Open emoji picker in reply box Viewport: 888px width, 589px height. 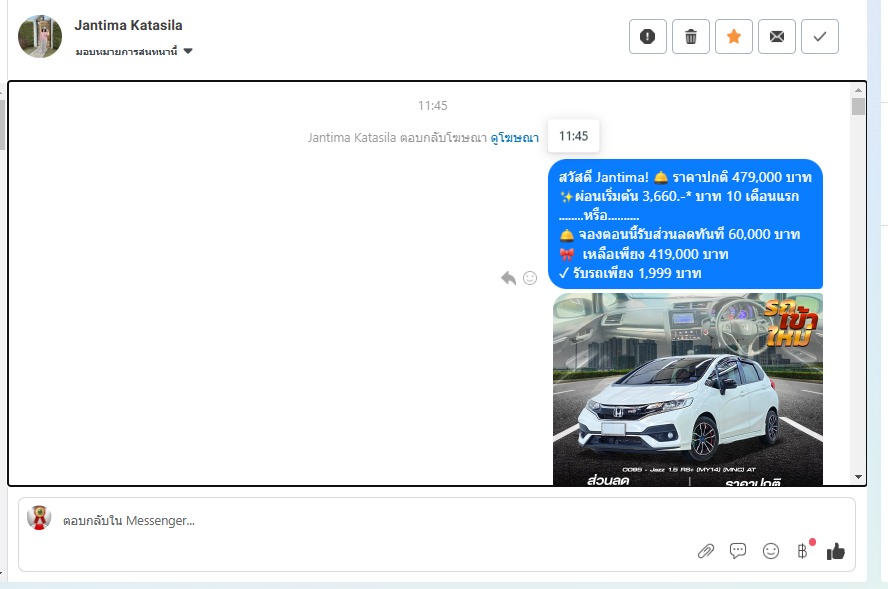(771, 551)
